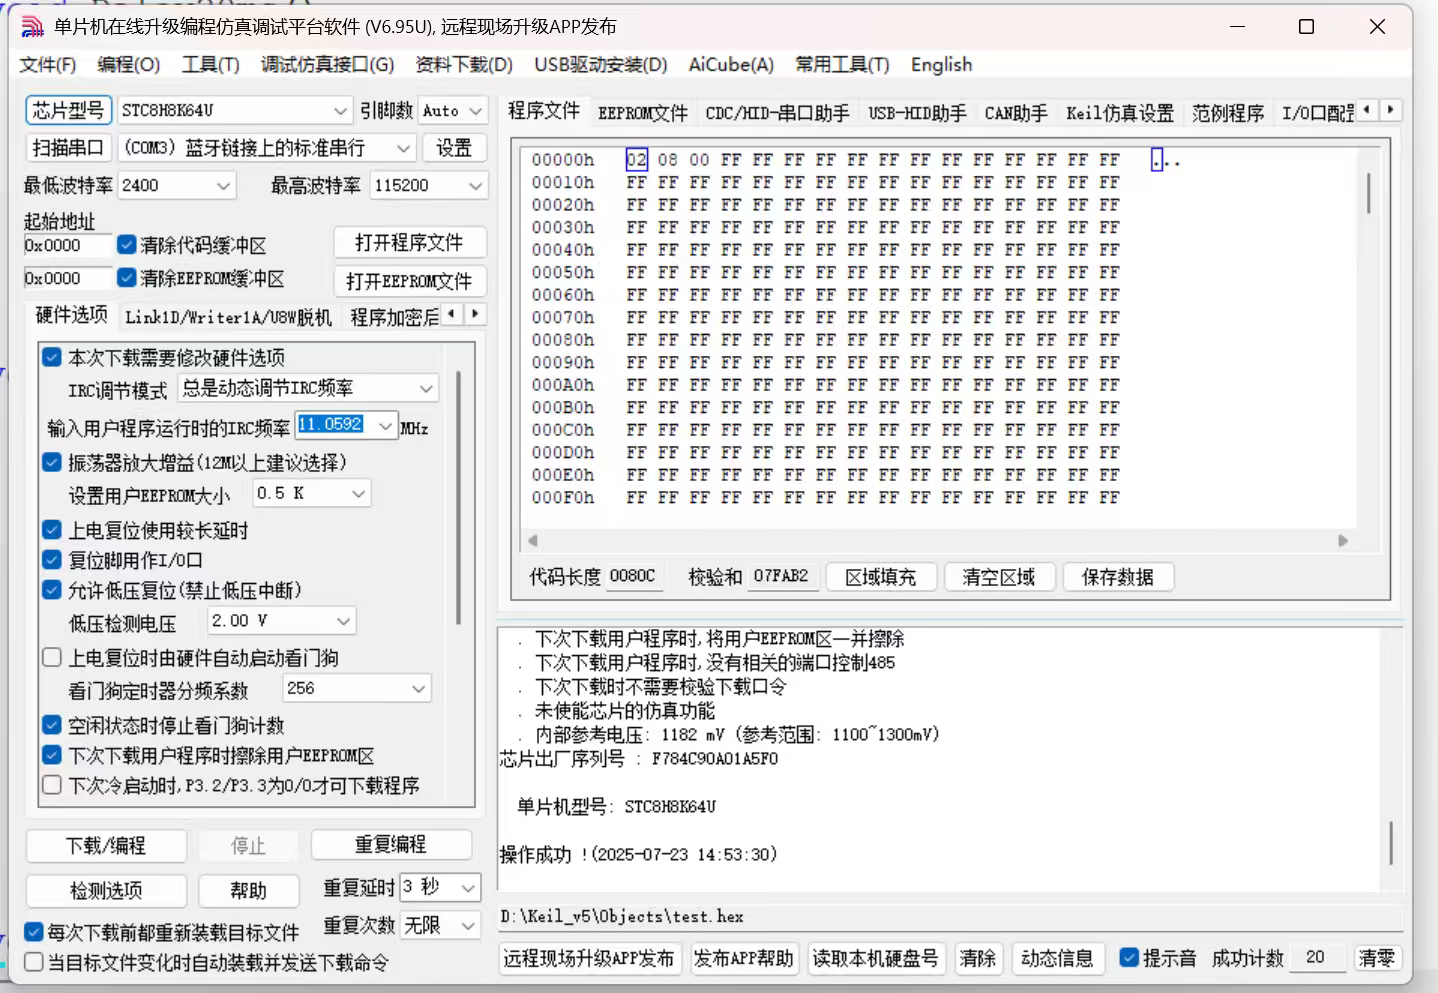The width and height of the screenshot is (1438, 993).
Task: Click the STC-ISP application icon in title bar
Action: [x=33, y=27]
